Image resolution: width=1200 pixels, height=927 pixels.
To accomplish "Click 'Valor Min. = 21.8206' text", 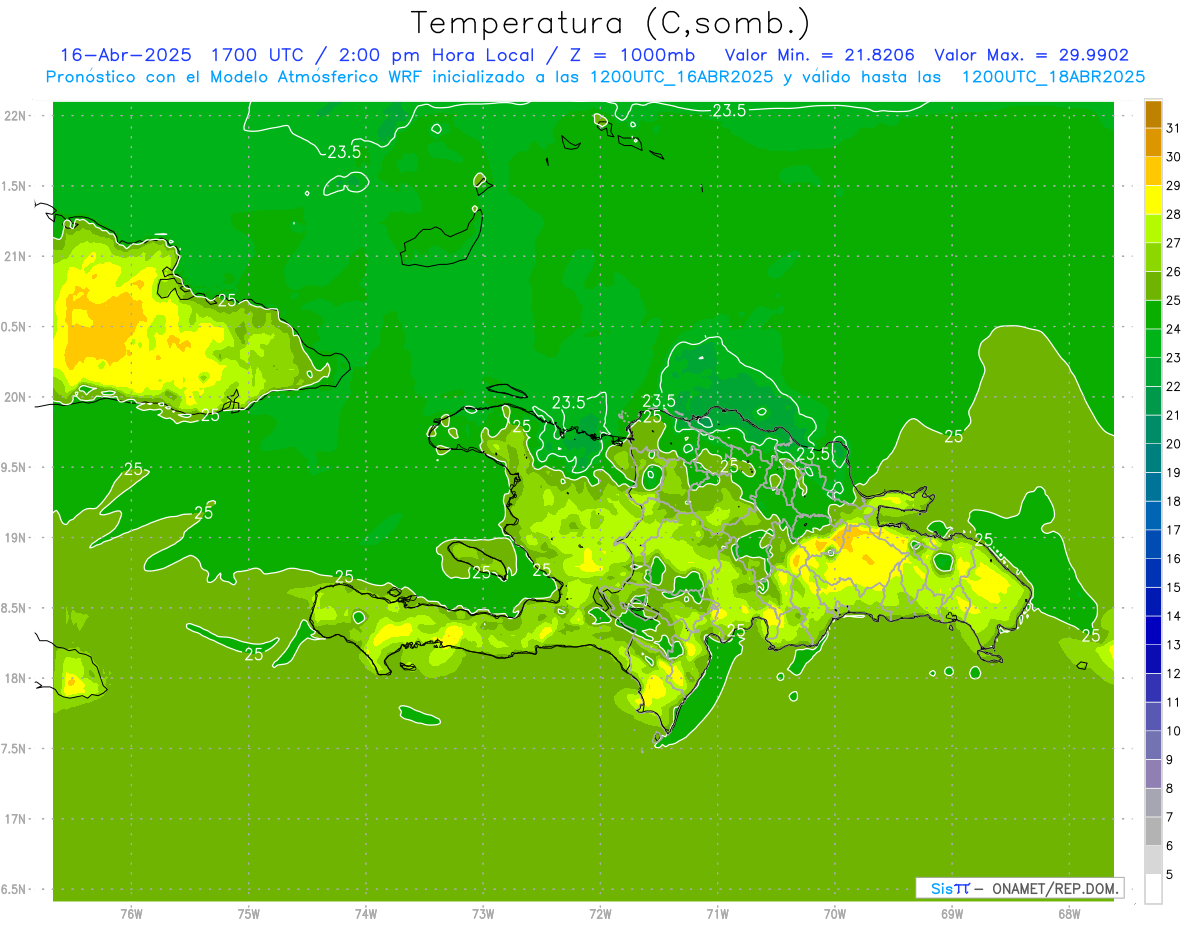I will (820, 55).
